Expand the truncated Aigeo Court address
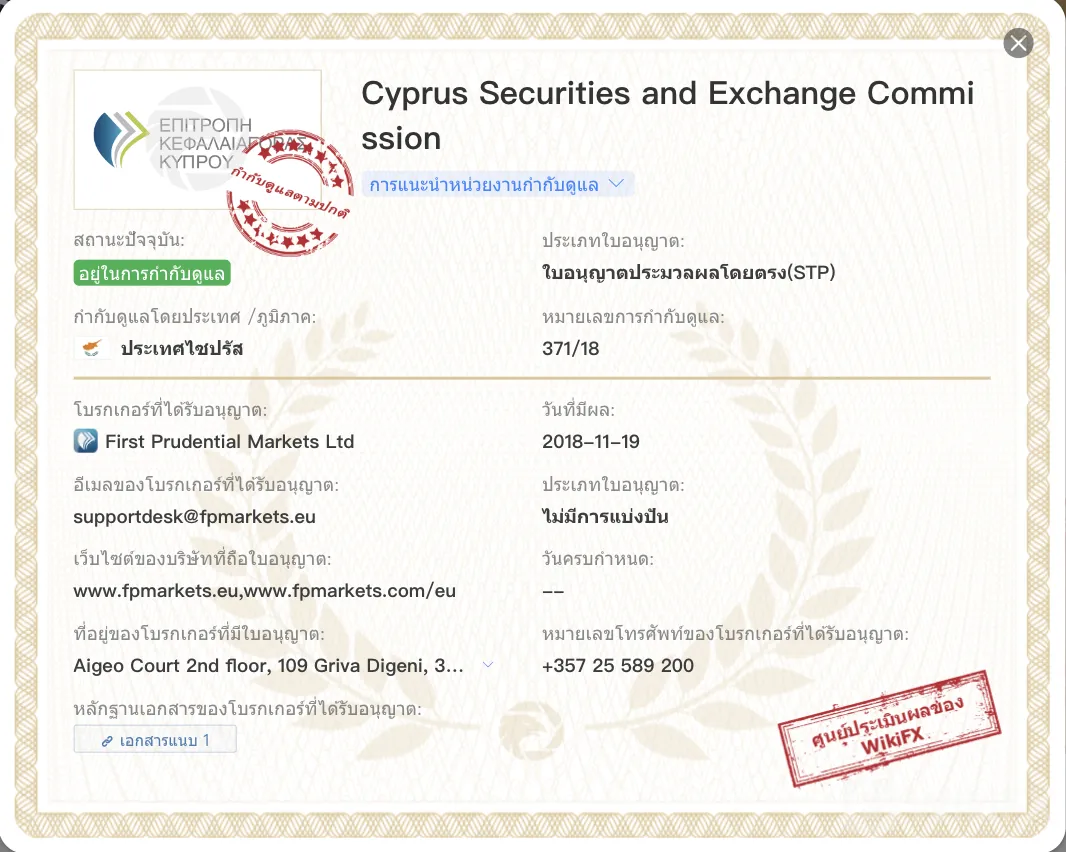Image resolution: width=1066 pixels, height=852 pixels. (487, 665)
